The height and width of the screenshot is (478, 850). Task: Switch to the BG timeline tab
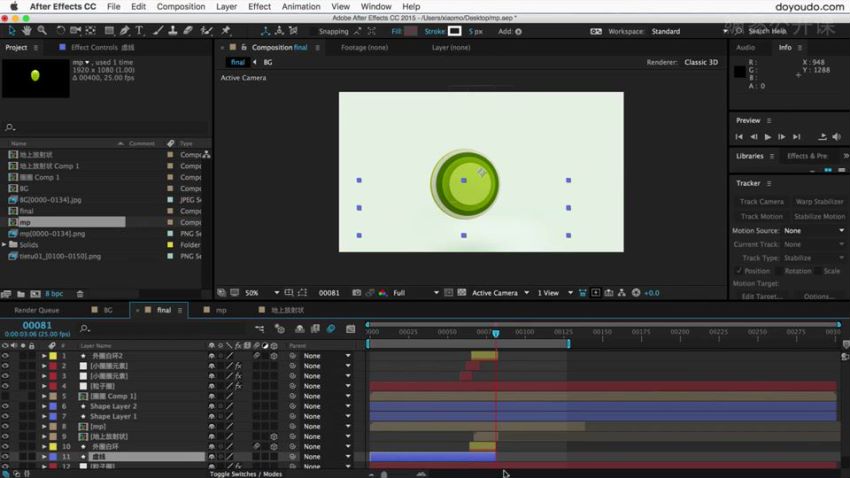click(108, 310)
